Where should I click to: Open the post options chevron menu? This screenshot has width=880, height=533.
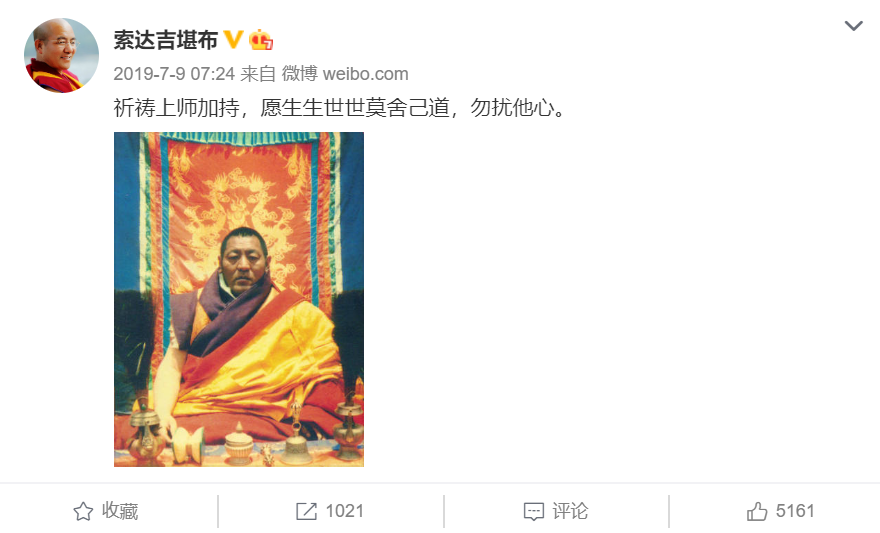point(853,26)
